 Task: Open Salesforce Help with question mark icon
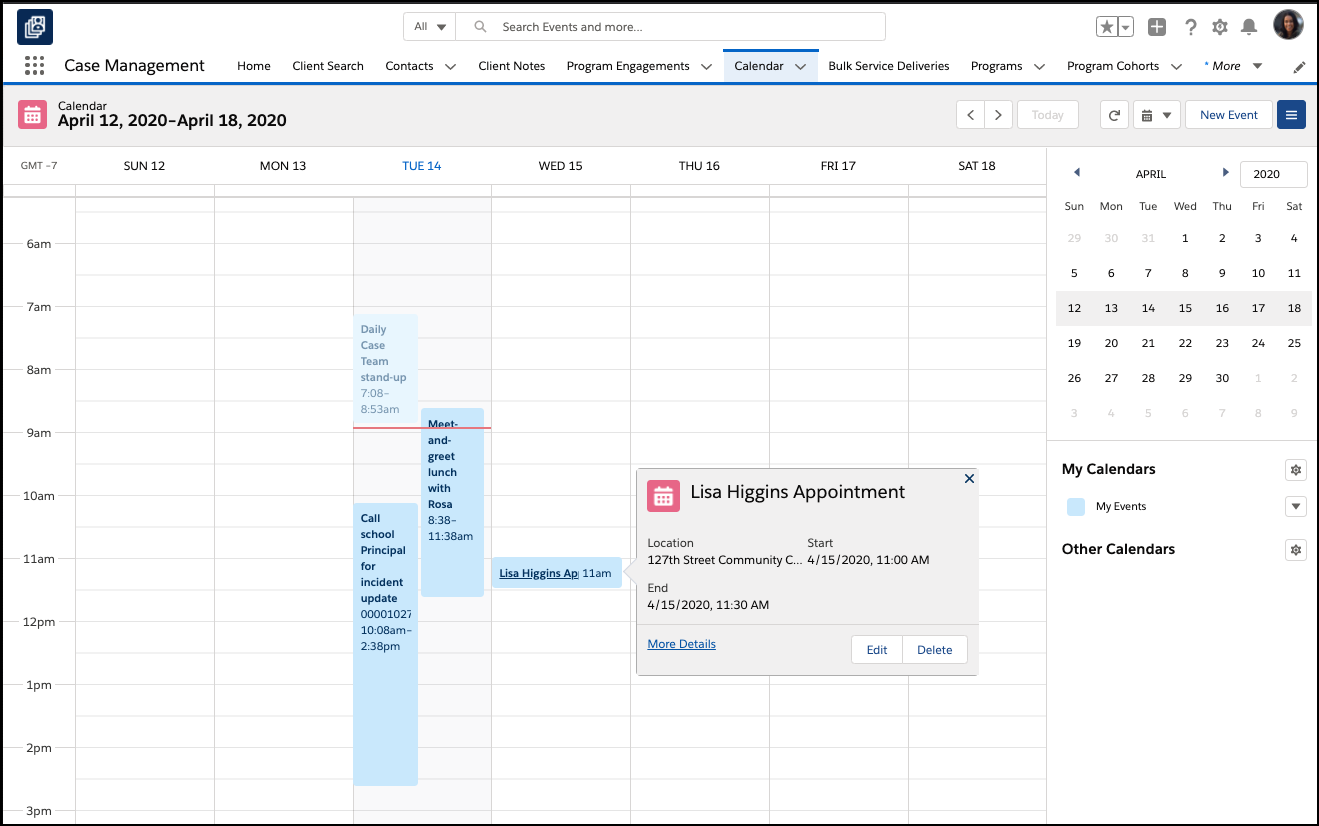pyautogui.click(x=1189, y=27)
